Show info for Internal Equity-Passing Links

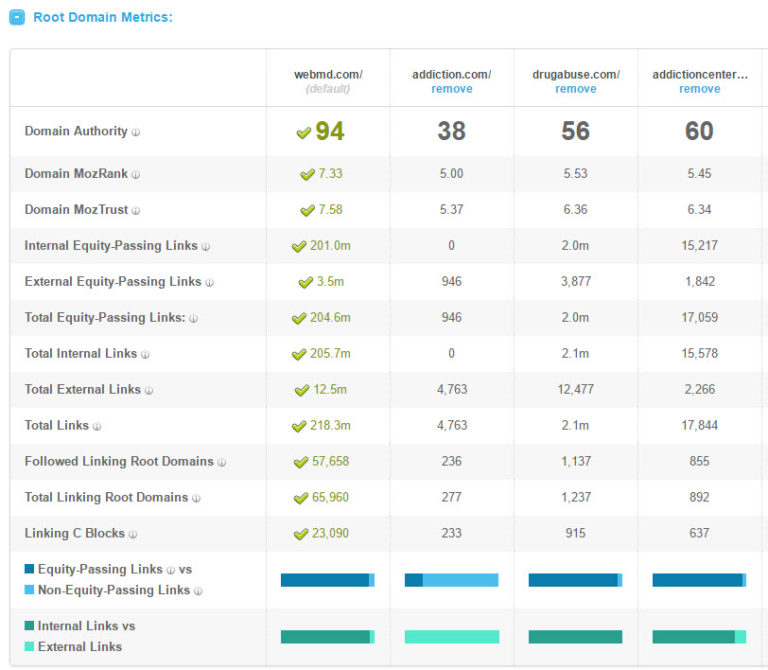(x=206, y=247)
